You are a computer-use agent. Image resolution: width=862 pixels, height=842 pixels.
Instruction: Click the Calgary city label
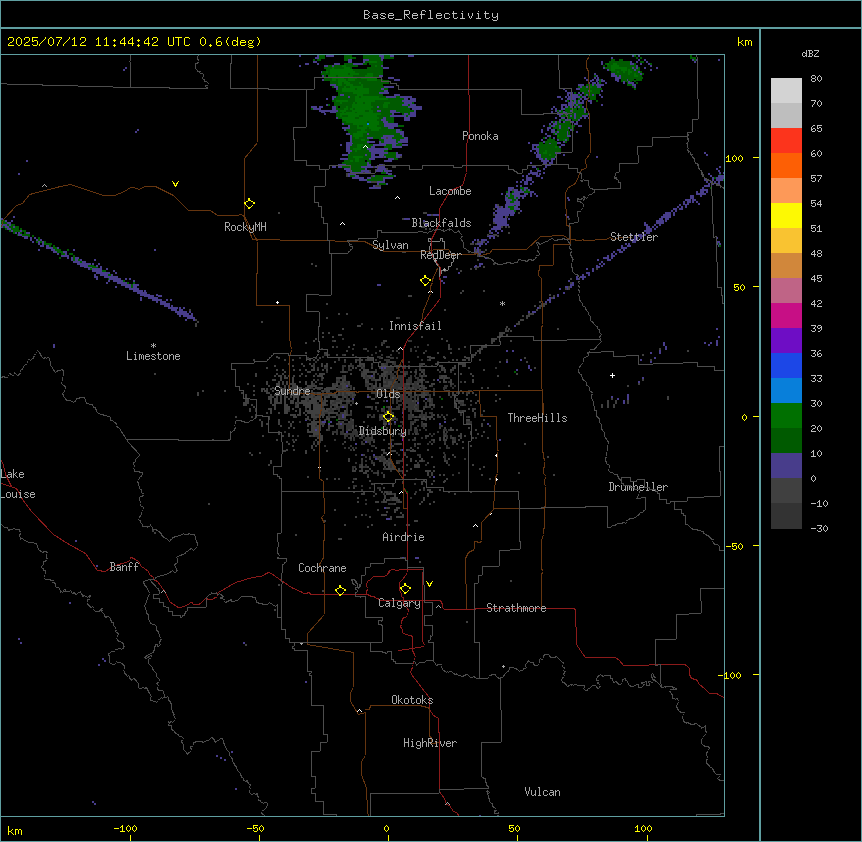(399, 603)
